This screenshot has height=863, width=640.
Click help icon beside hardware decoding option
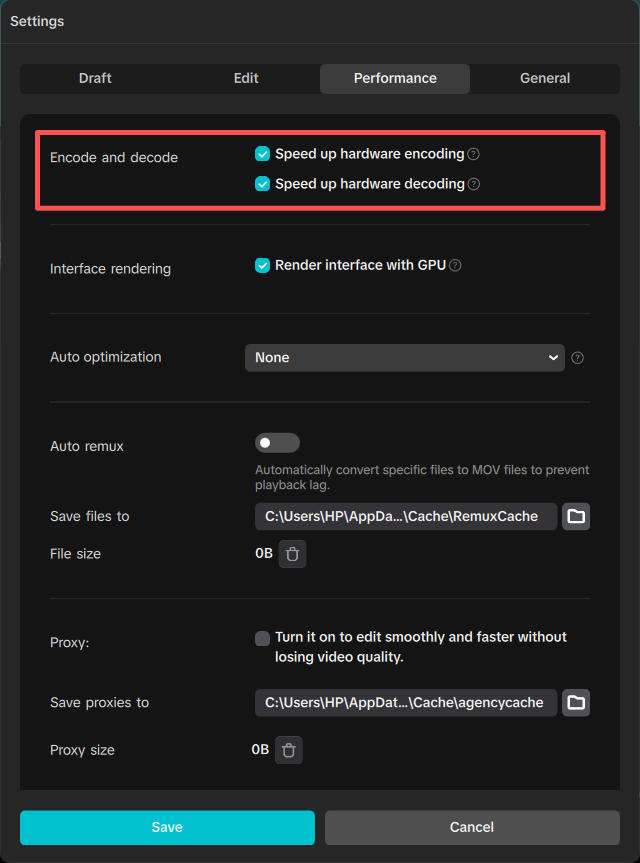pyautogui.click(x=474, y=184)
